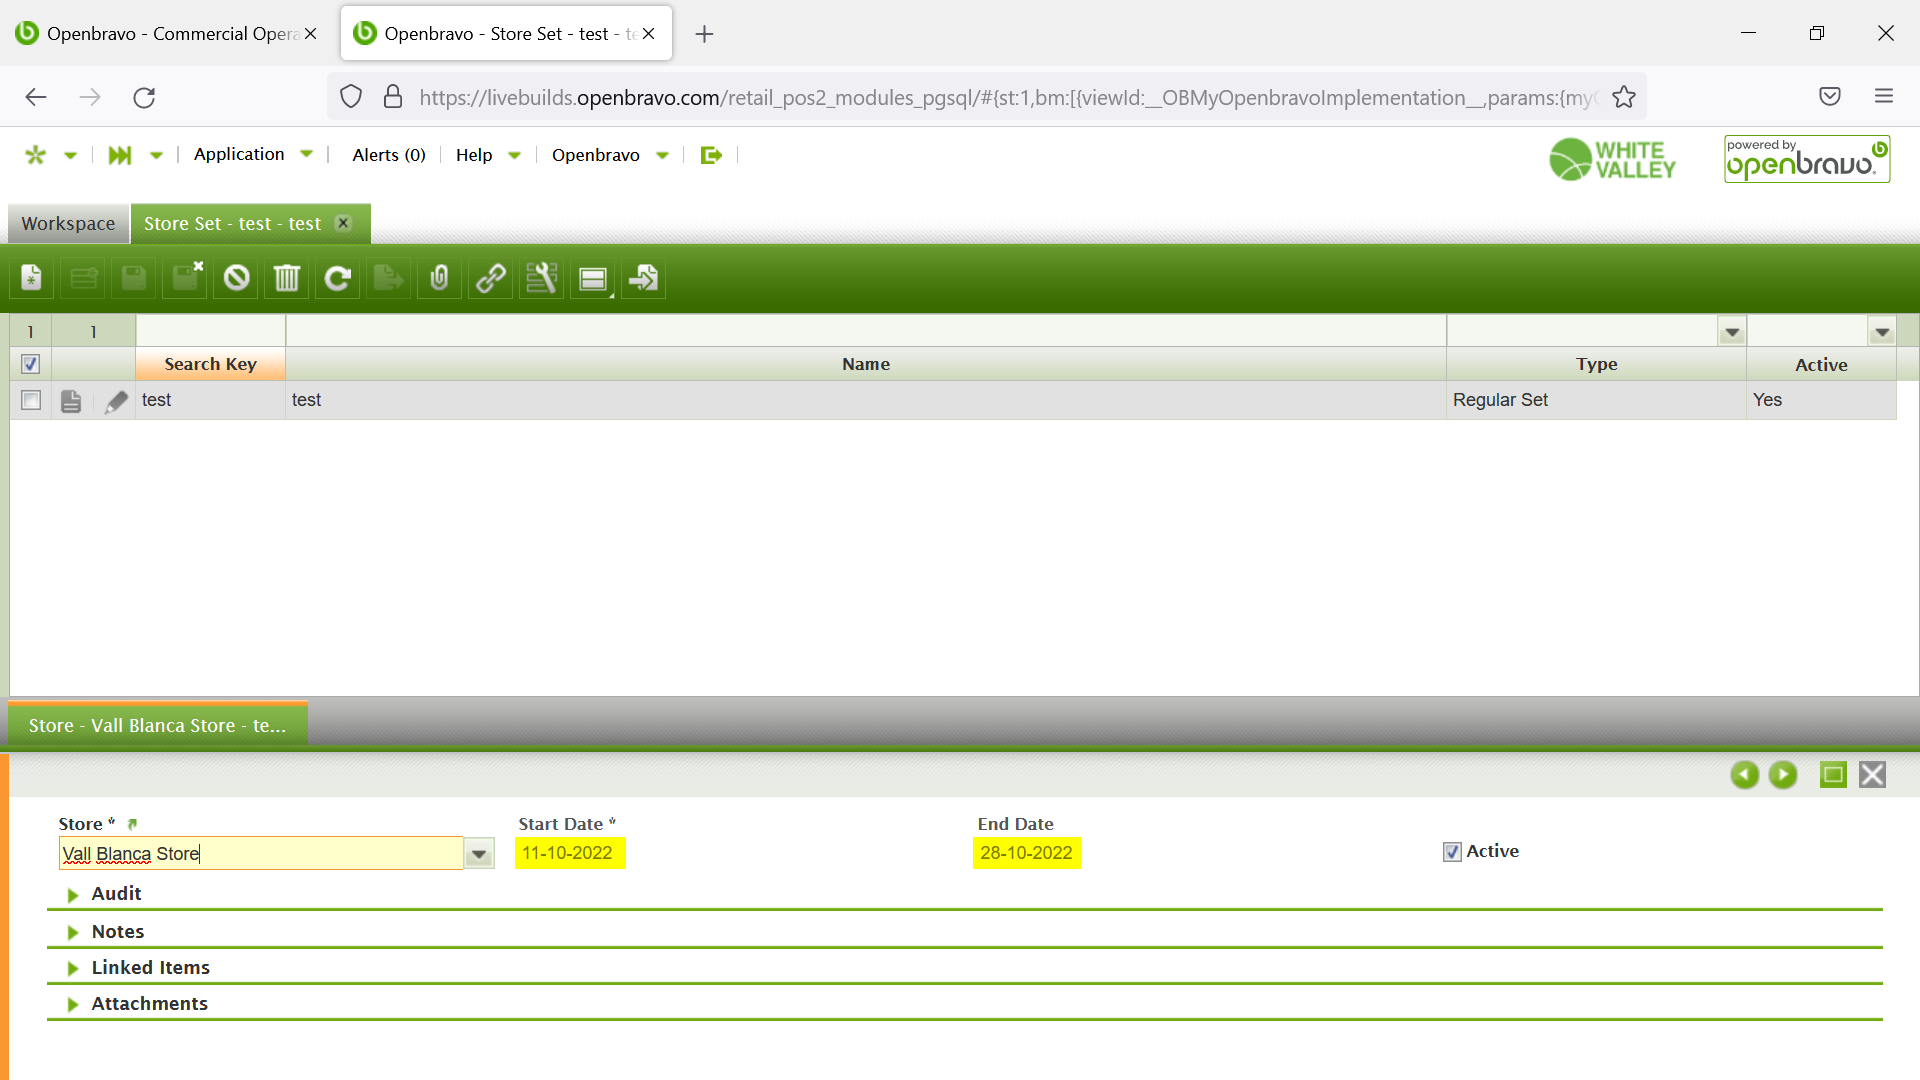
Task: Edit the test row with the pencil icon
Action: tap(116, 401)
